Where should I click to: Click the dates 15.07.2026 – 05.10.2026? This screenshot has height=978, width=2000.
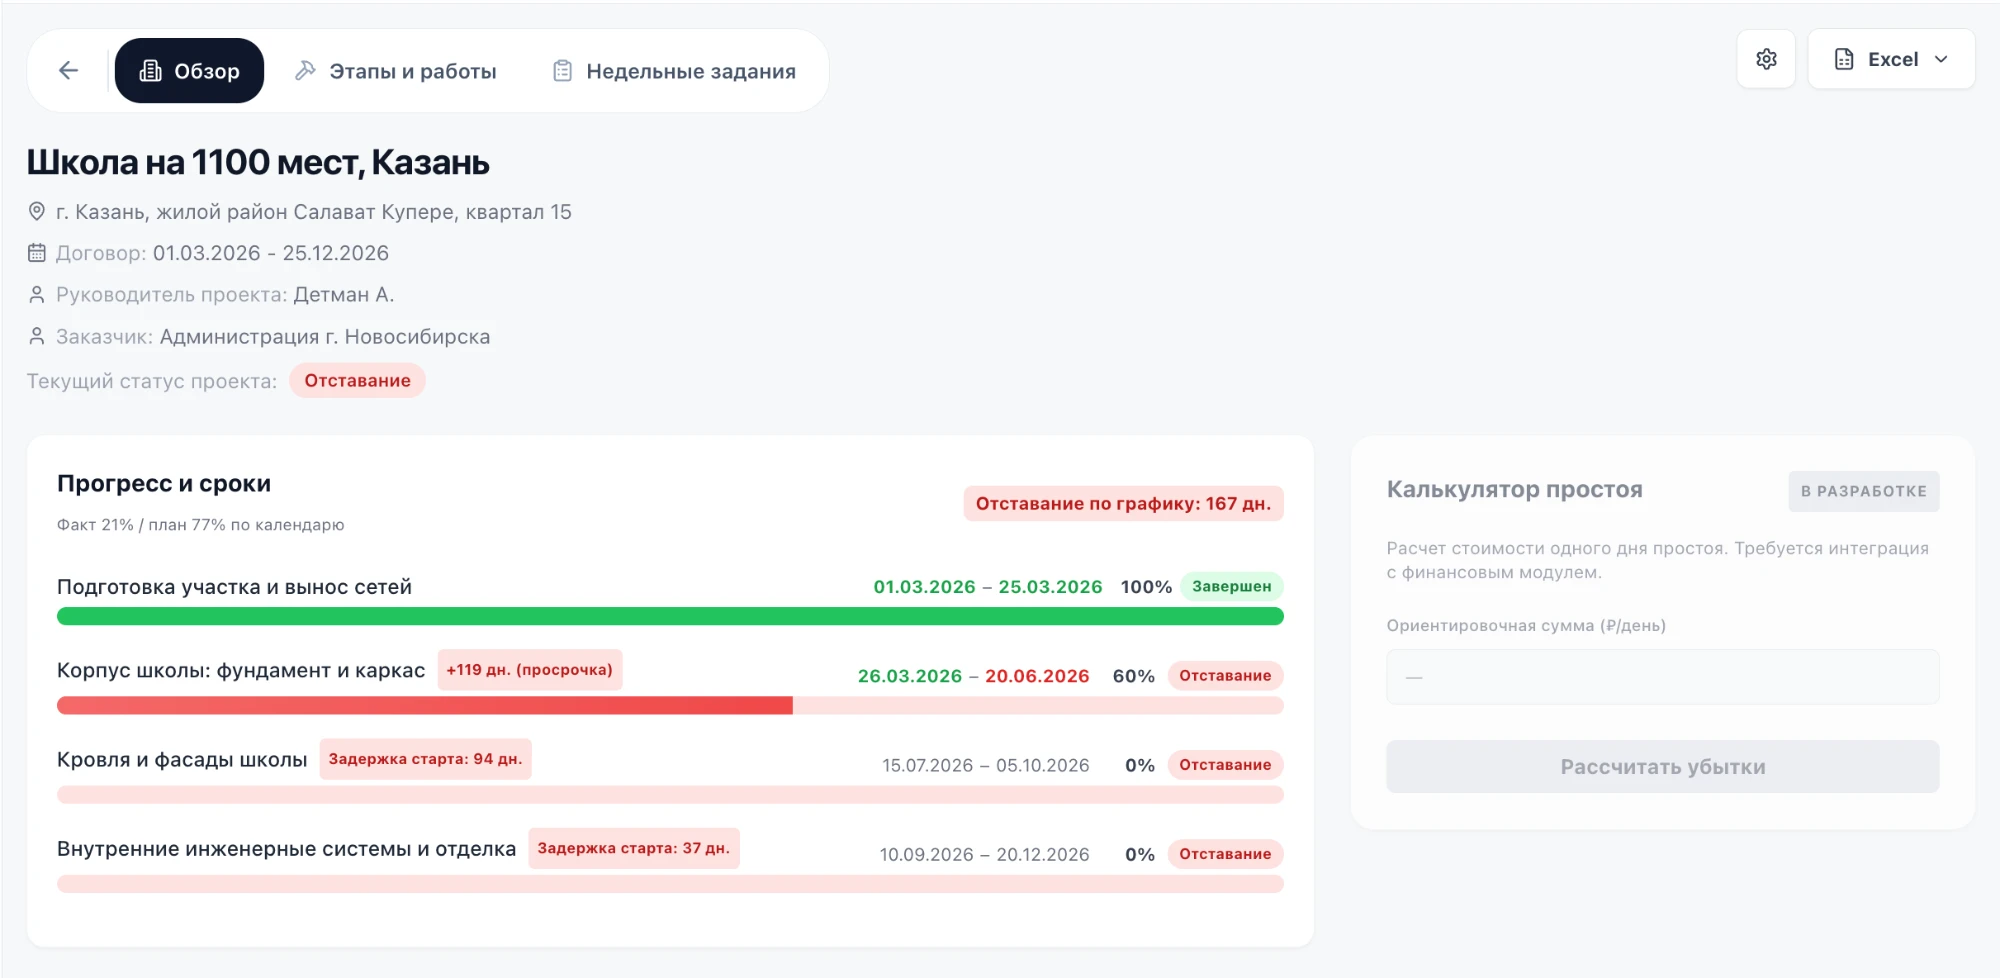[x=985, y=765]
